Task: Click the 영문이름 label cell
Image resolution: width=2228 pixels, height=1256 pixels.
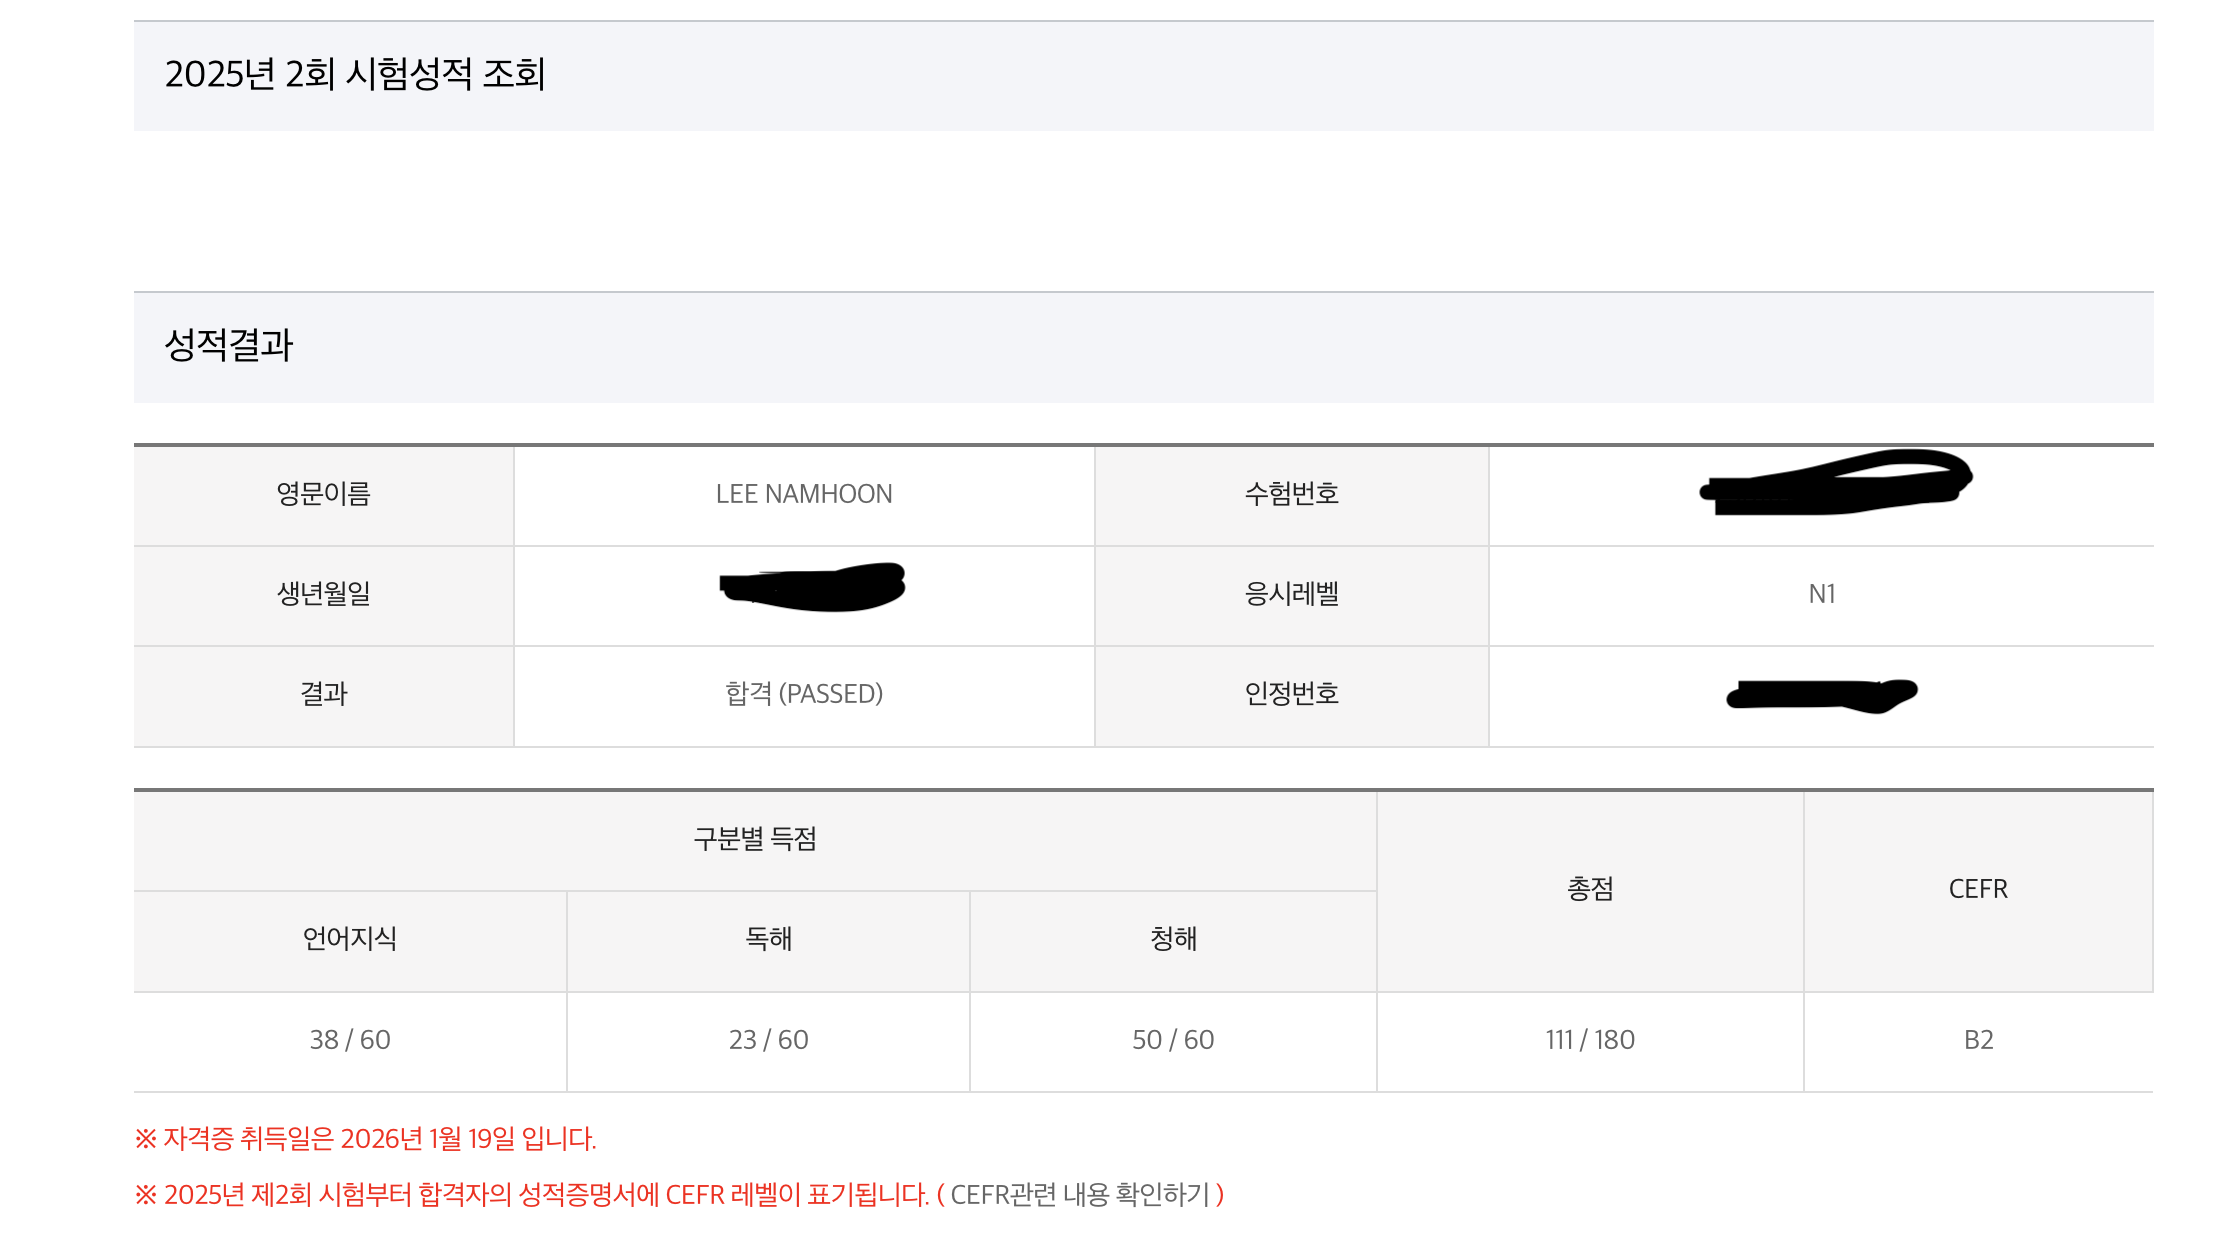Action: [x=323, y=494]
